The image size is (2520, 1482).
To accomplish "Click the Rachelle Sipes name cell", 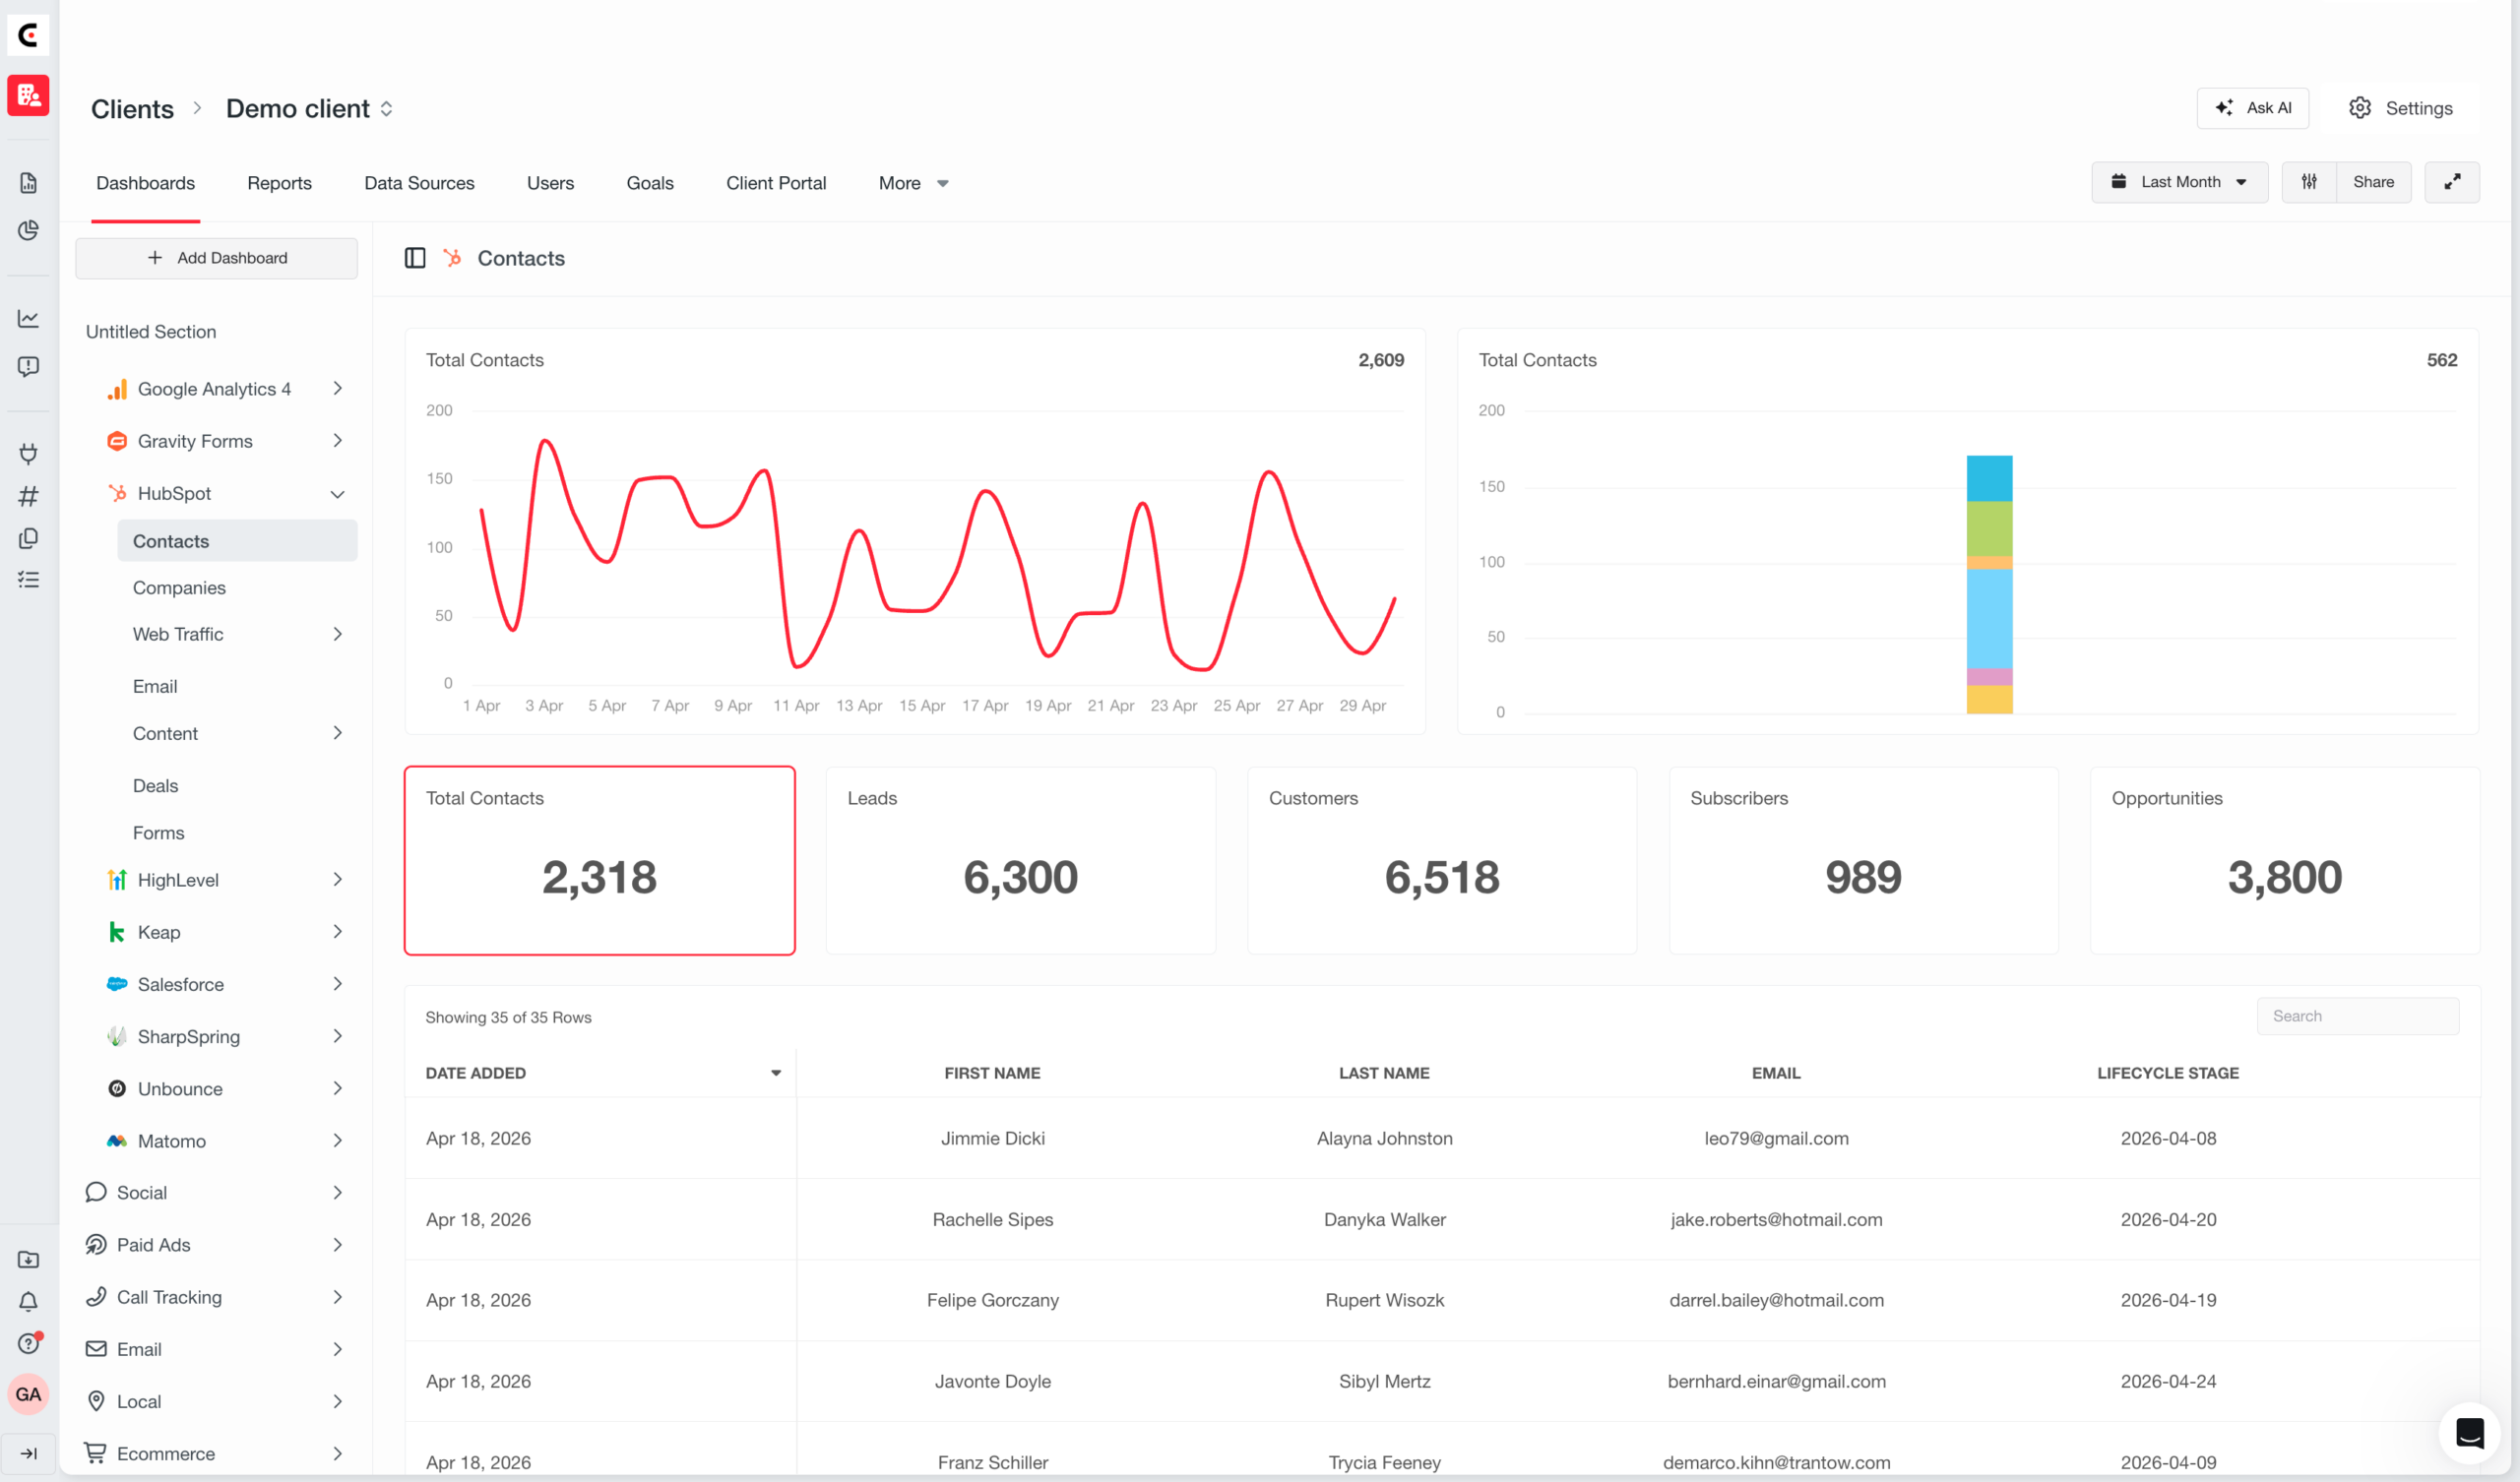I will click(x=992, y=1219).
